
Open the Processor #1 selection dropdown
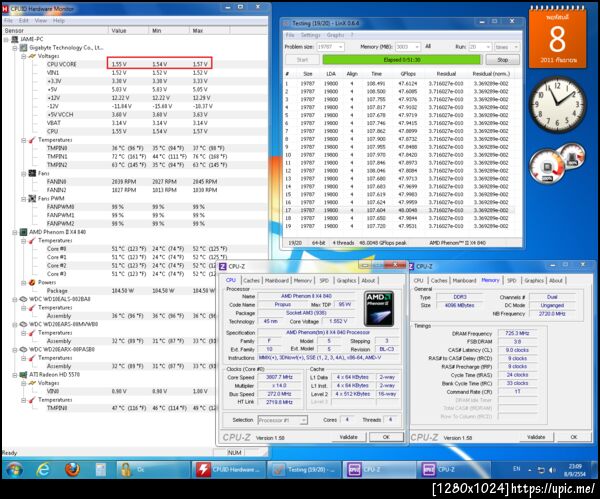pos(282,420)
